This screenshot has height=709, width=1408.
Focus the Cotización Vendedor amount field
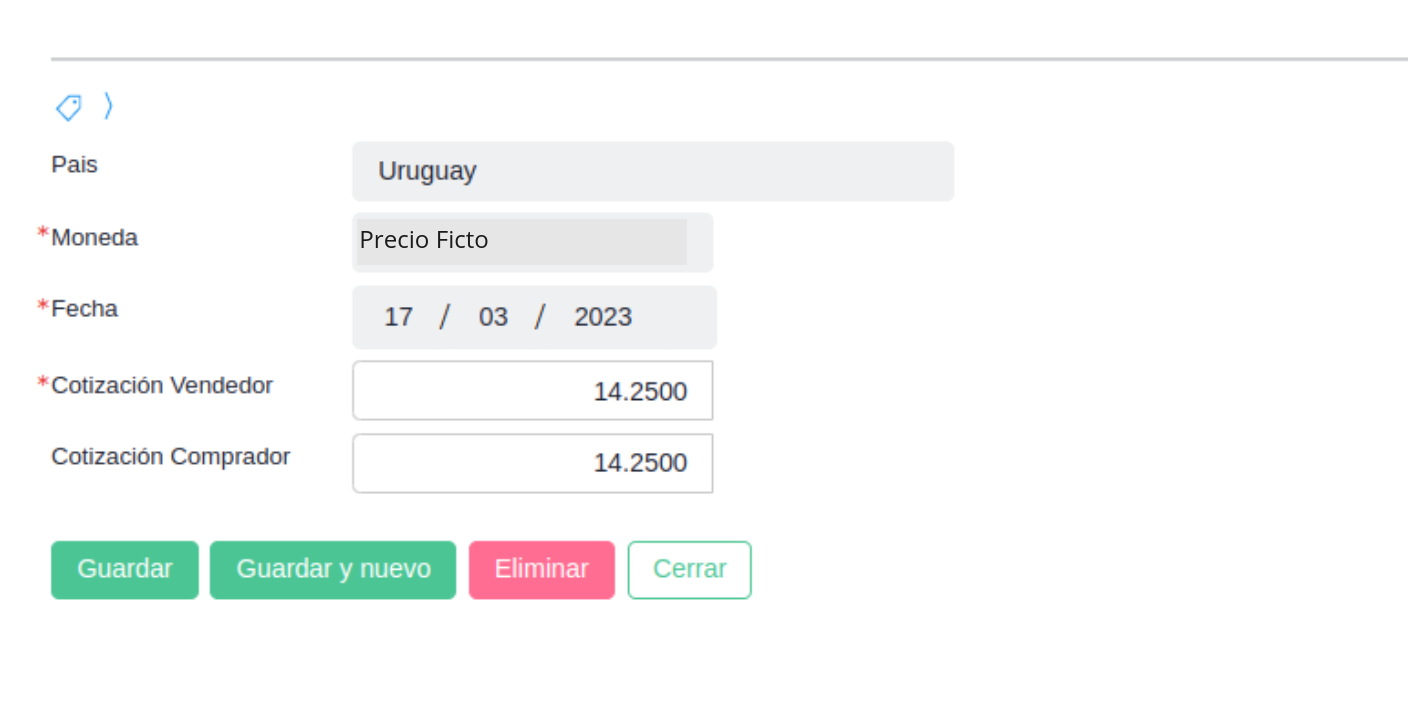coord(532,391)
